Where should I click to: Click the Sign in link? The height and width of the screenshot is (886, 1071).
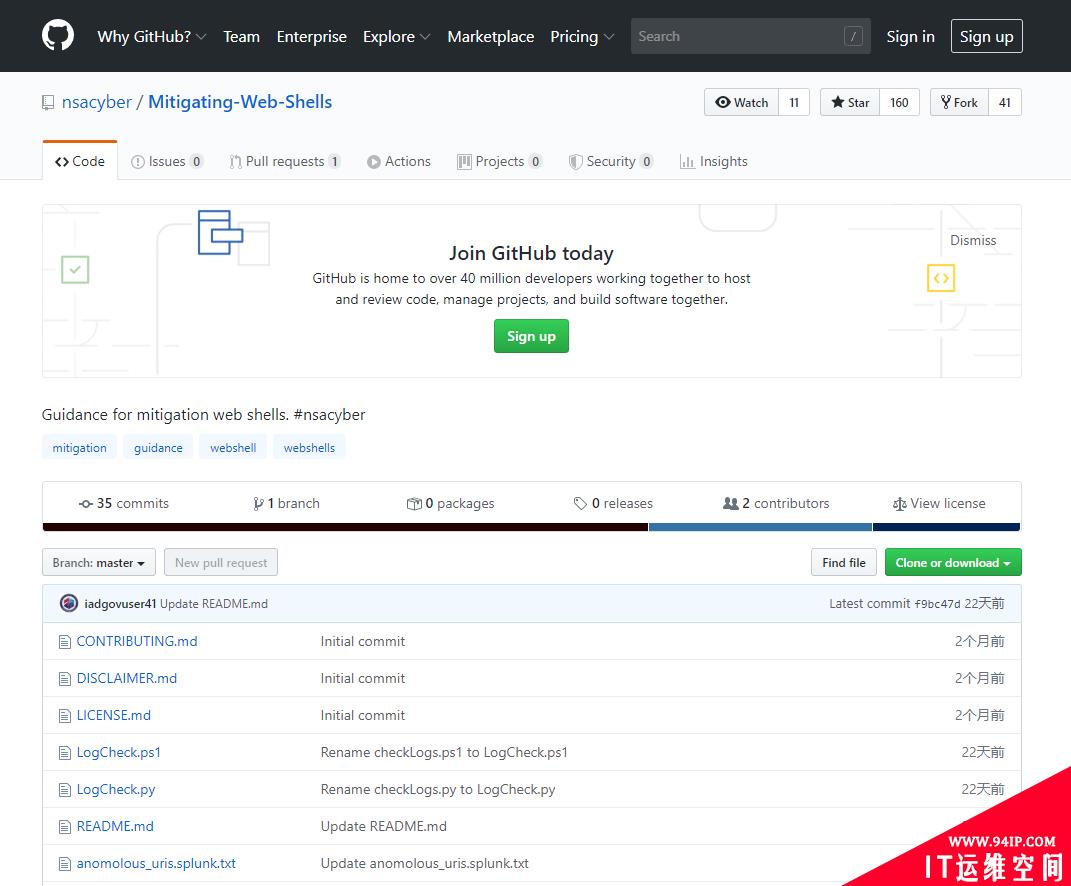click(910, 36)
